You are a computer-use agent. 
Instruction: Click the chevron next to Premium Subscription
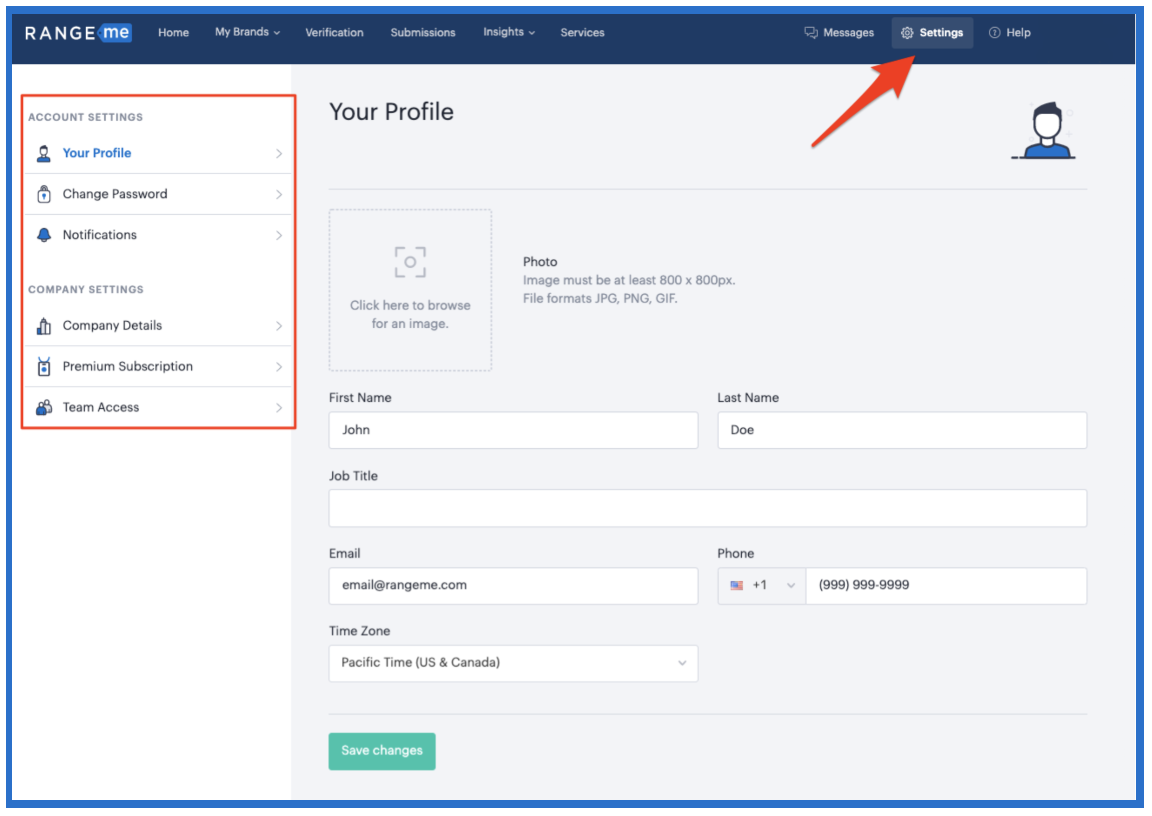[x=279, y=367]
